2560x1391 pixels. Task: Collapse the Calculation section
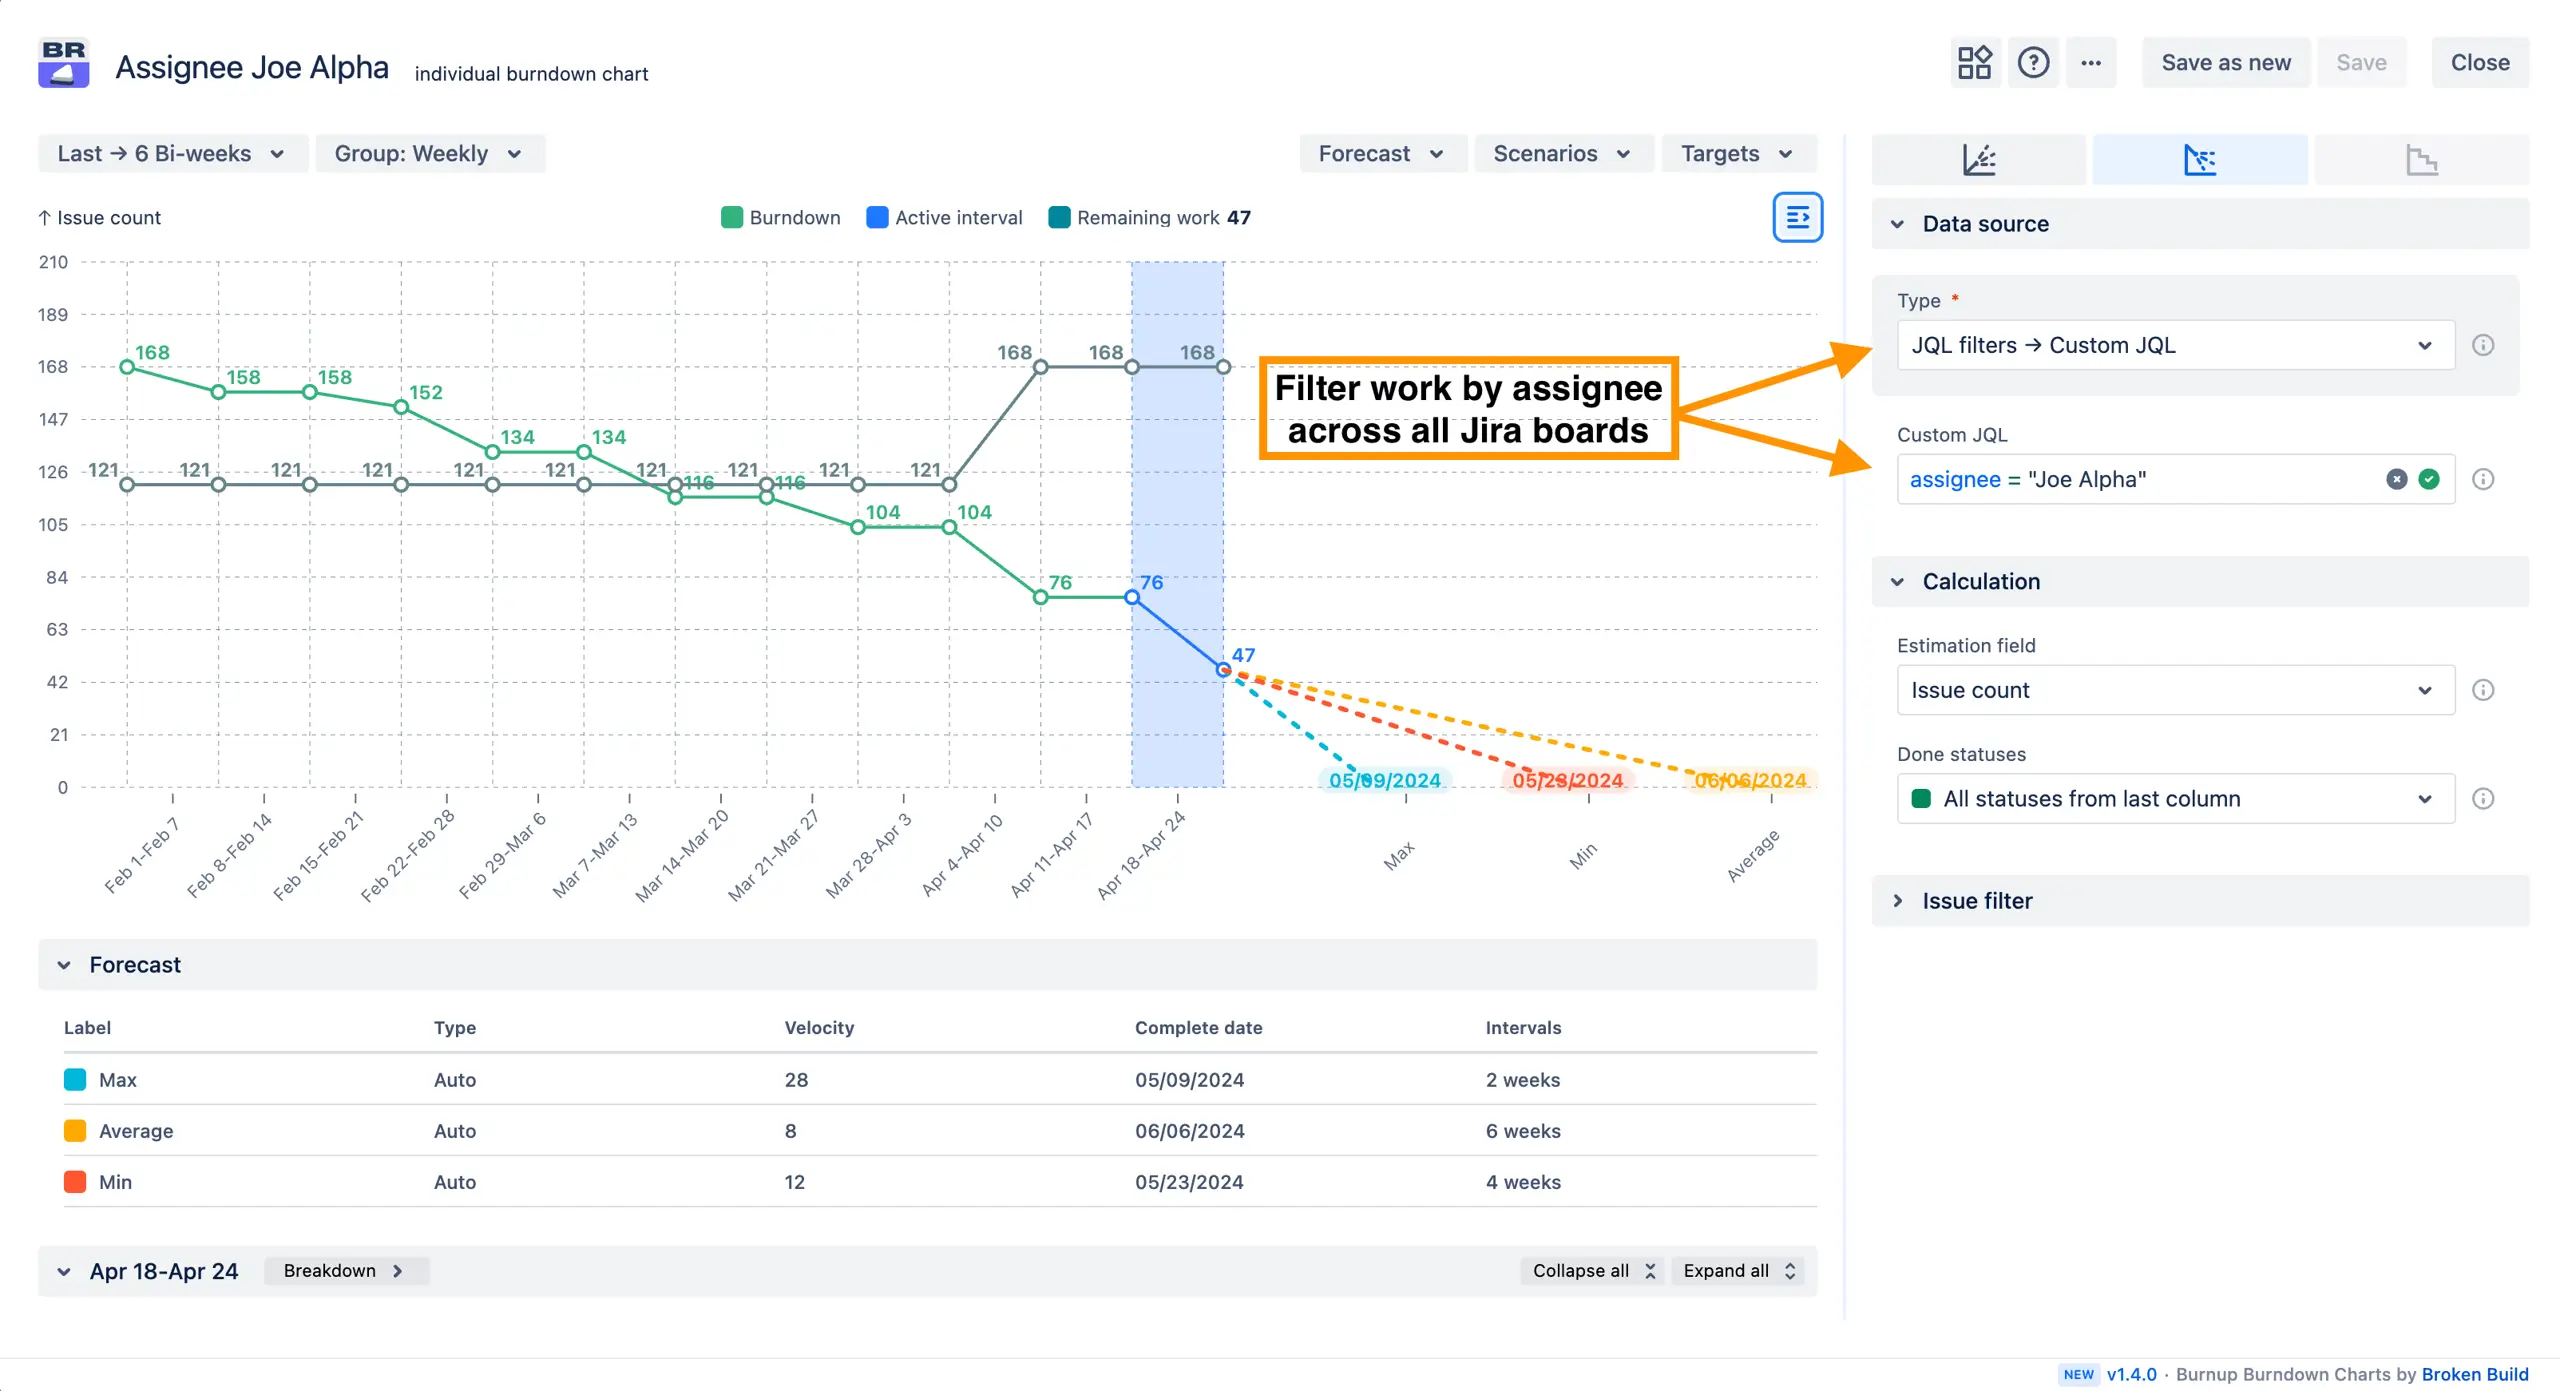pos(2200,581)
